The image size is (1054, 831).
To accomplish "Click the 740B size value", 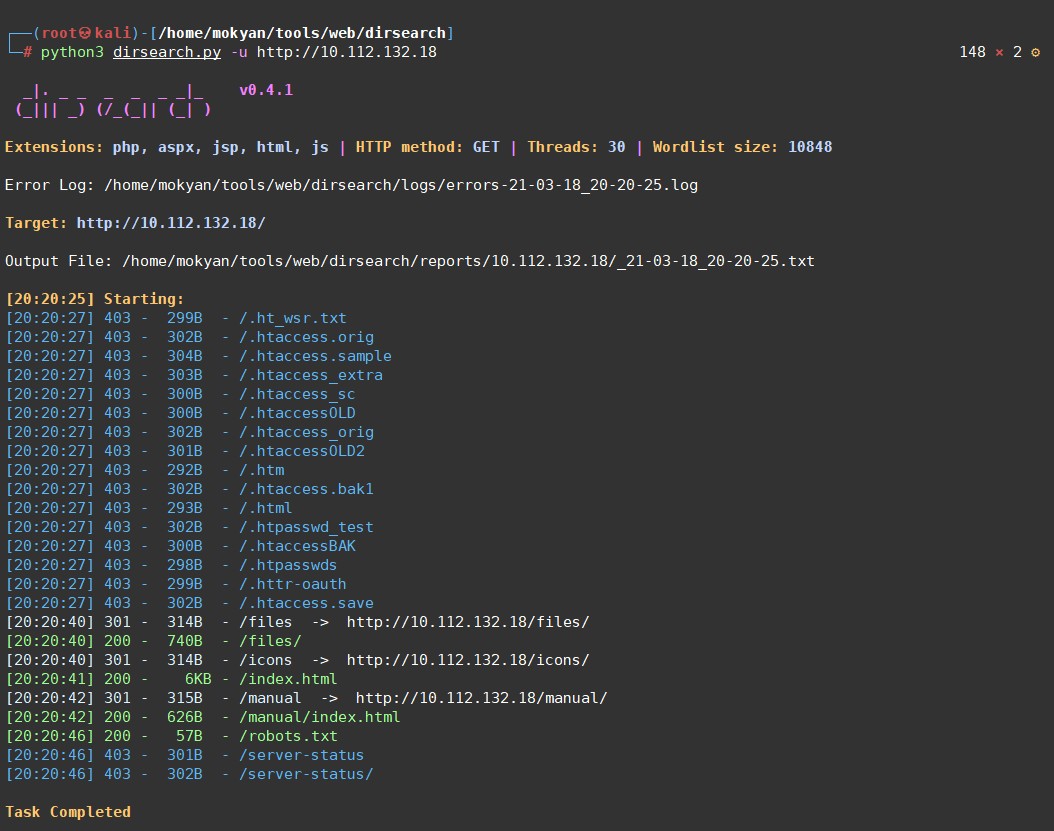I will (185, 641).
